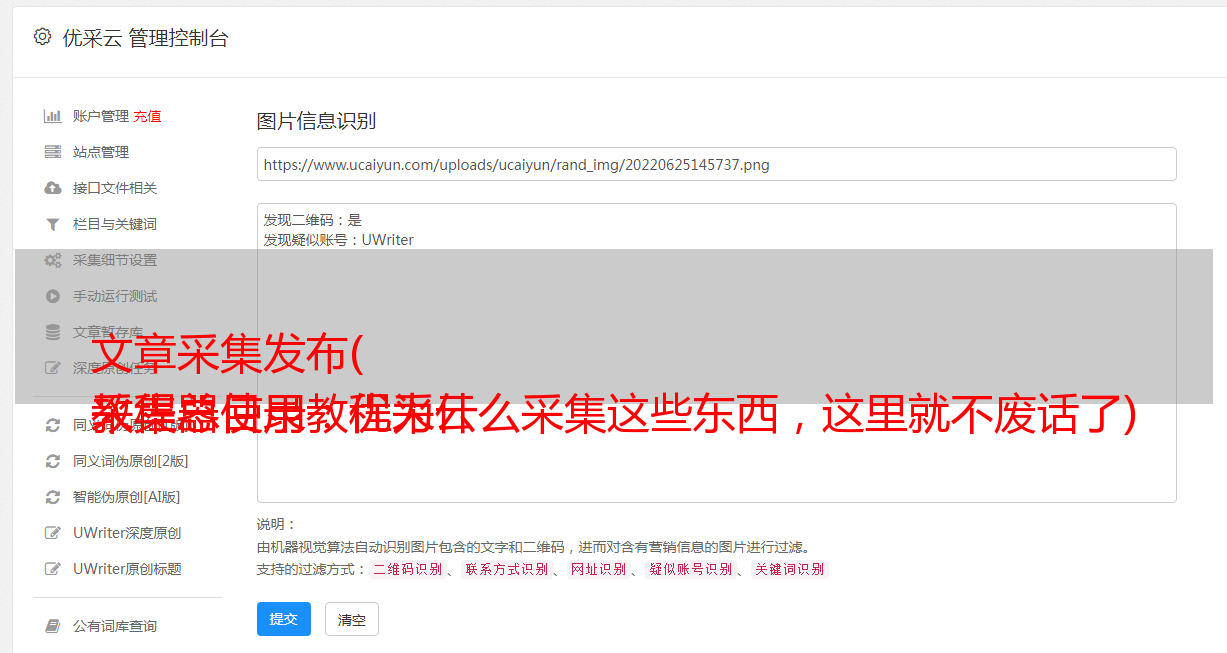Click the 网址识别 tag
1227x653 pixels.
598,569
